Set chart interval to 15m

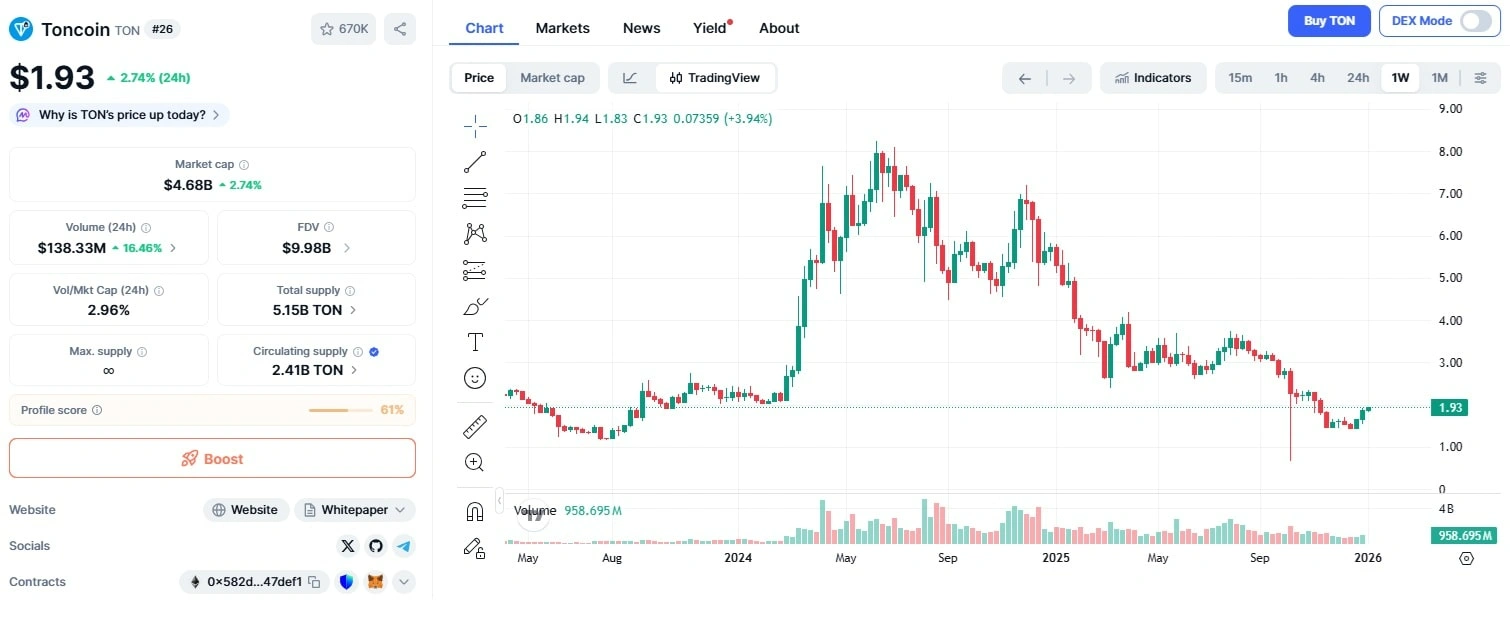tap(1240, 78)
